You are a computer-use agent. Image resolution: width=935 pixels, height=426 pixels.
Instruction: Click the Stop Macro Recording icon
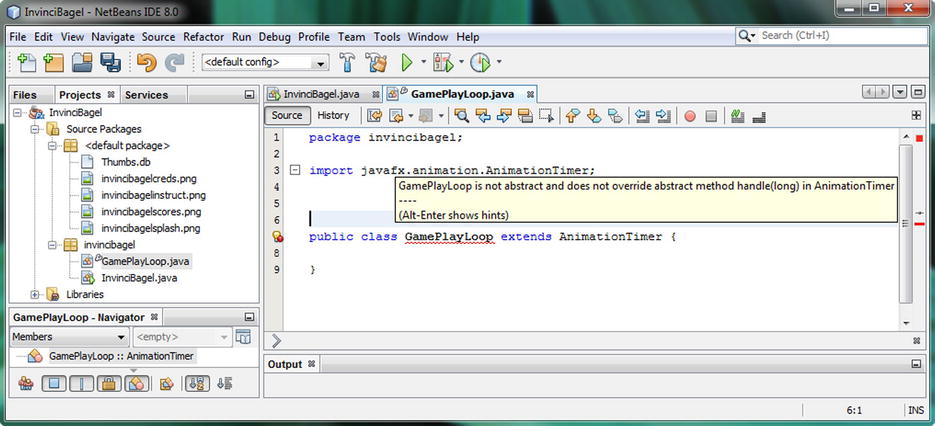pyautogui.click(x=711, y=116)
